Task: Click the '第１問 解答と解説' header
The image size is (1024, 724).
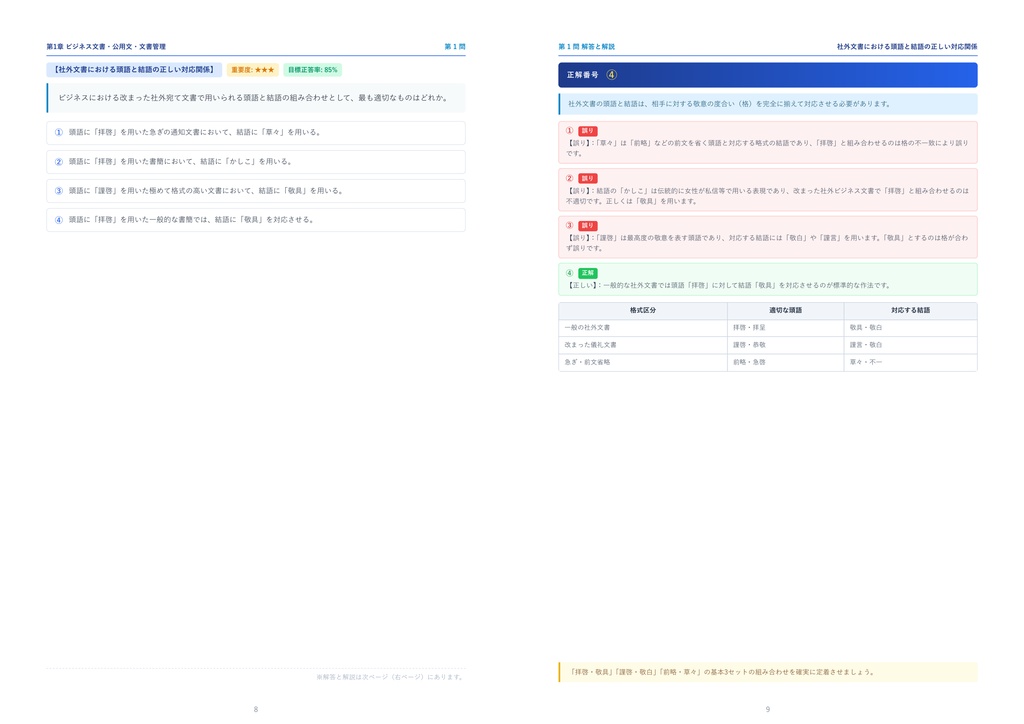Action: [x=586, y=46]
